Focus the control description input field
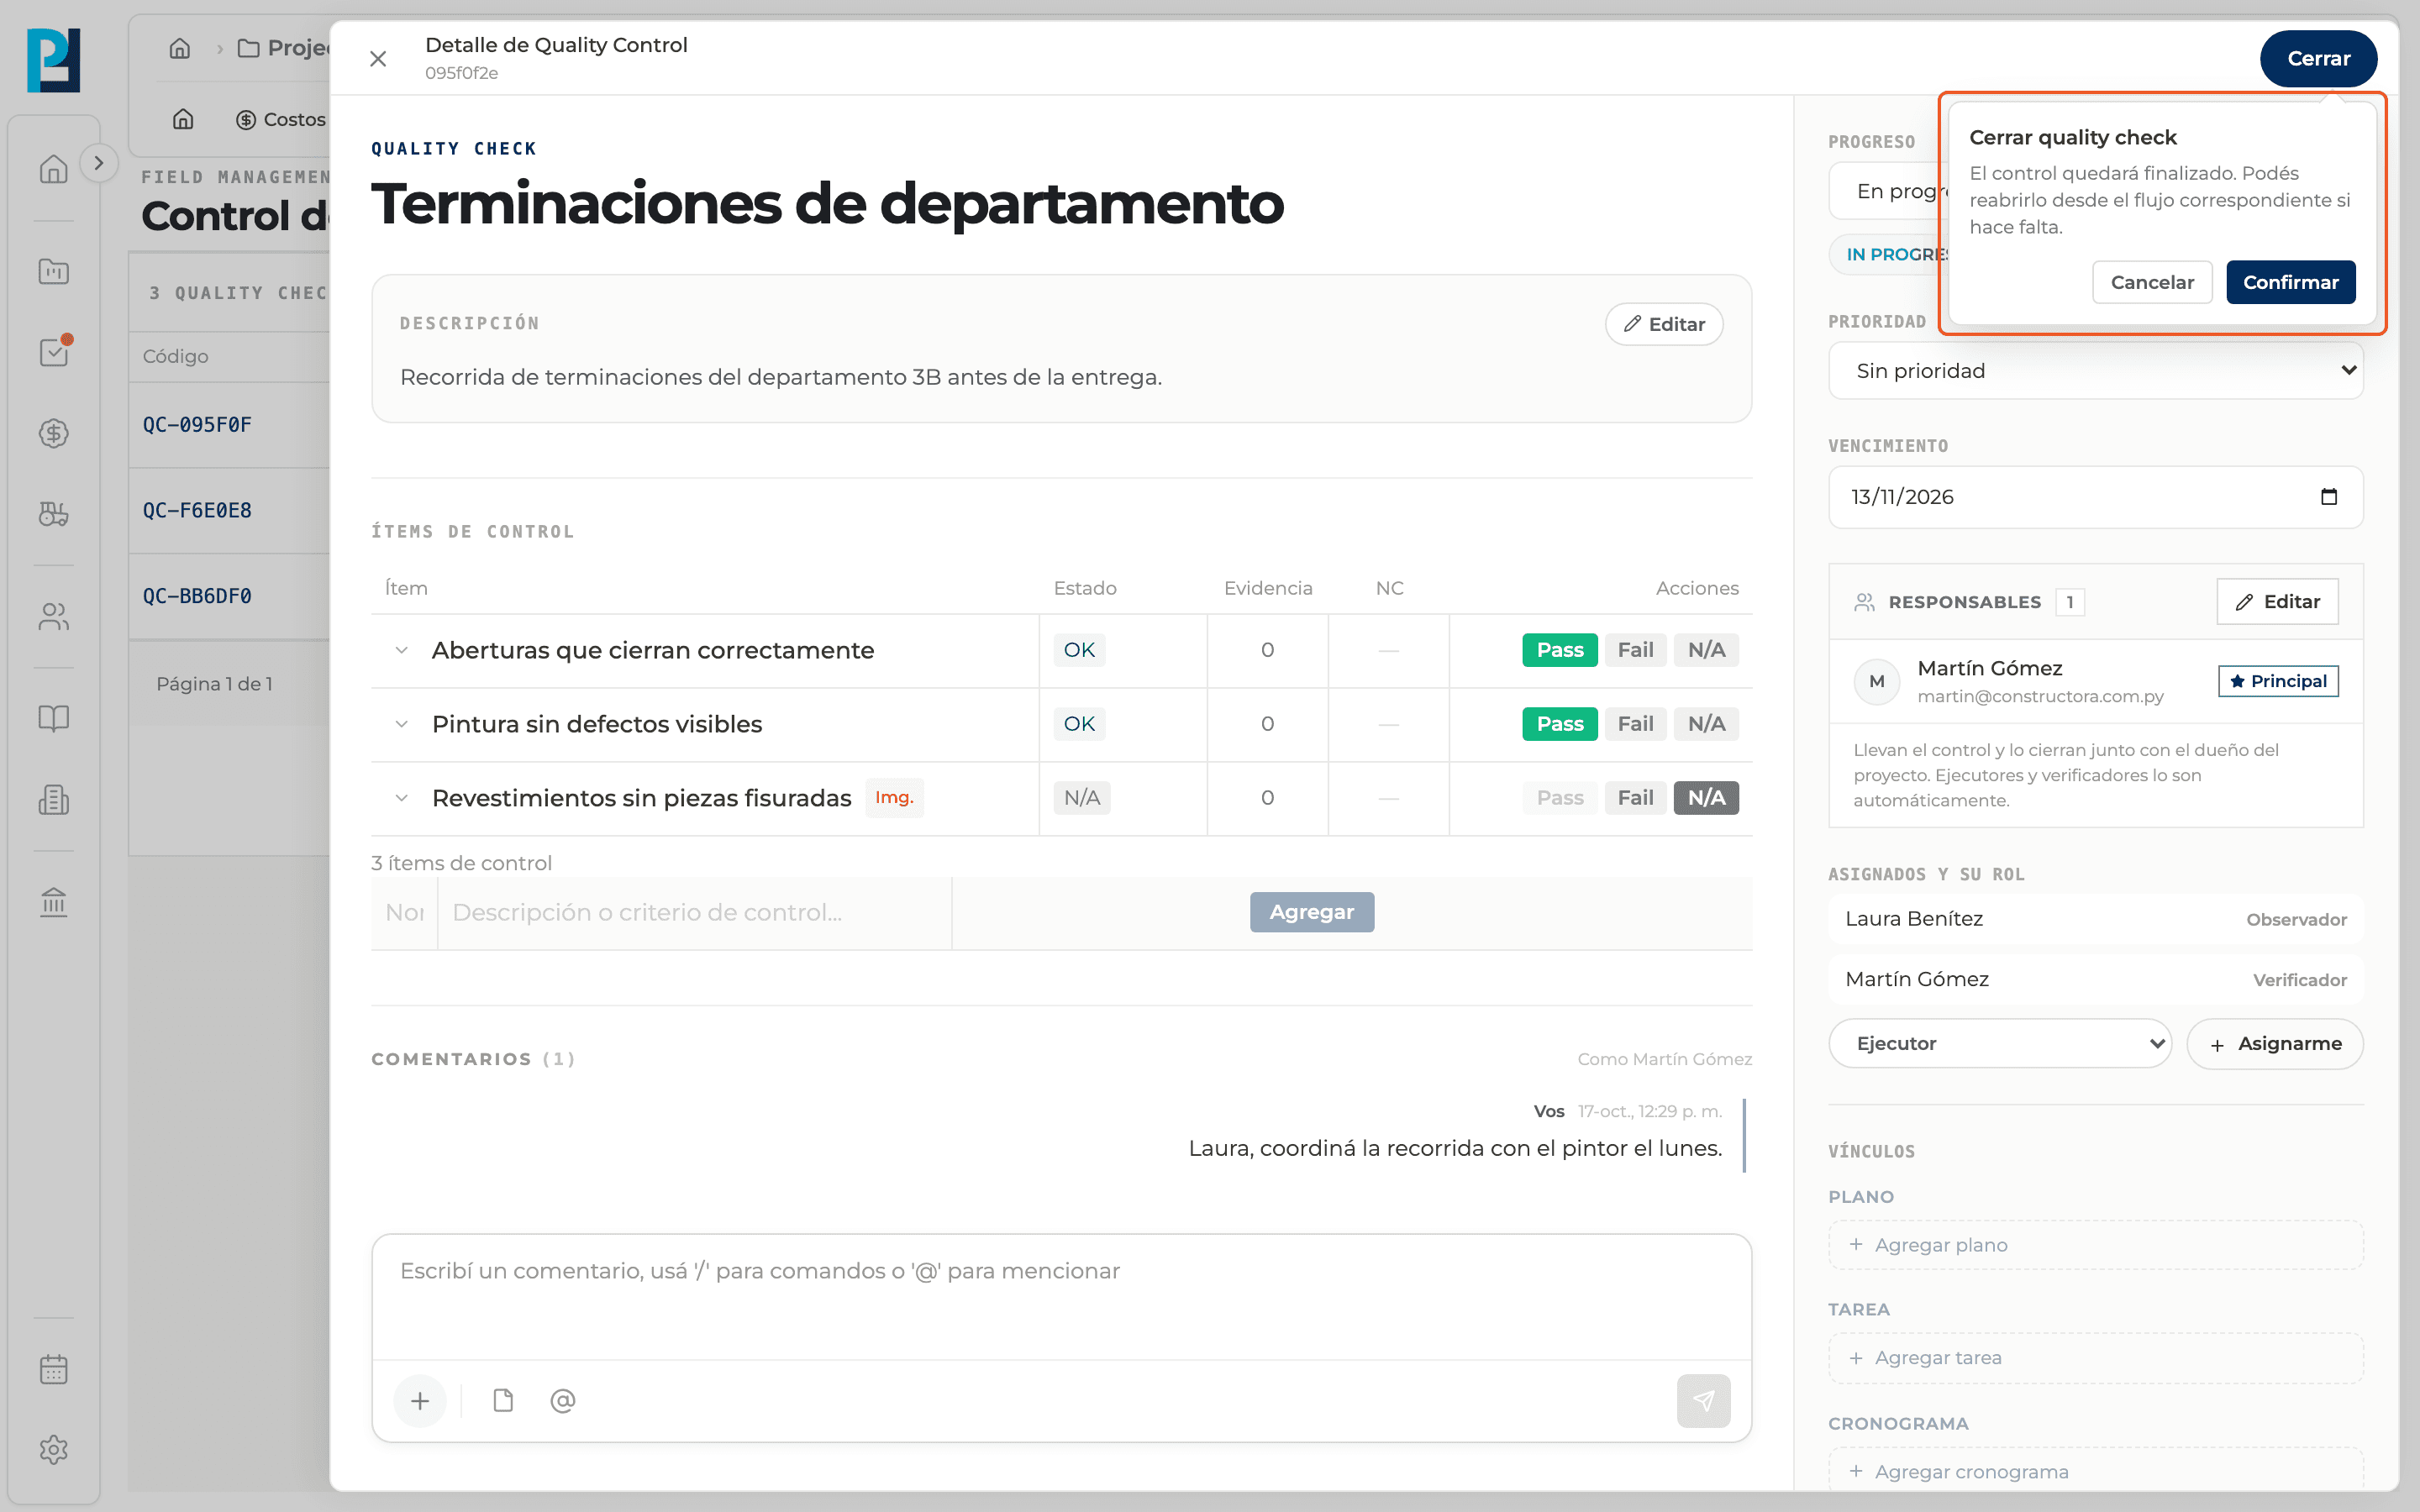 coord(694,912)
